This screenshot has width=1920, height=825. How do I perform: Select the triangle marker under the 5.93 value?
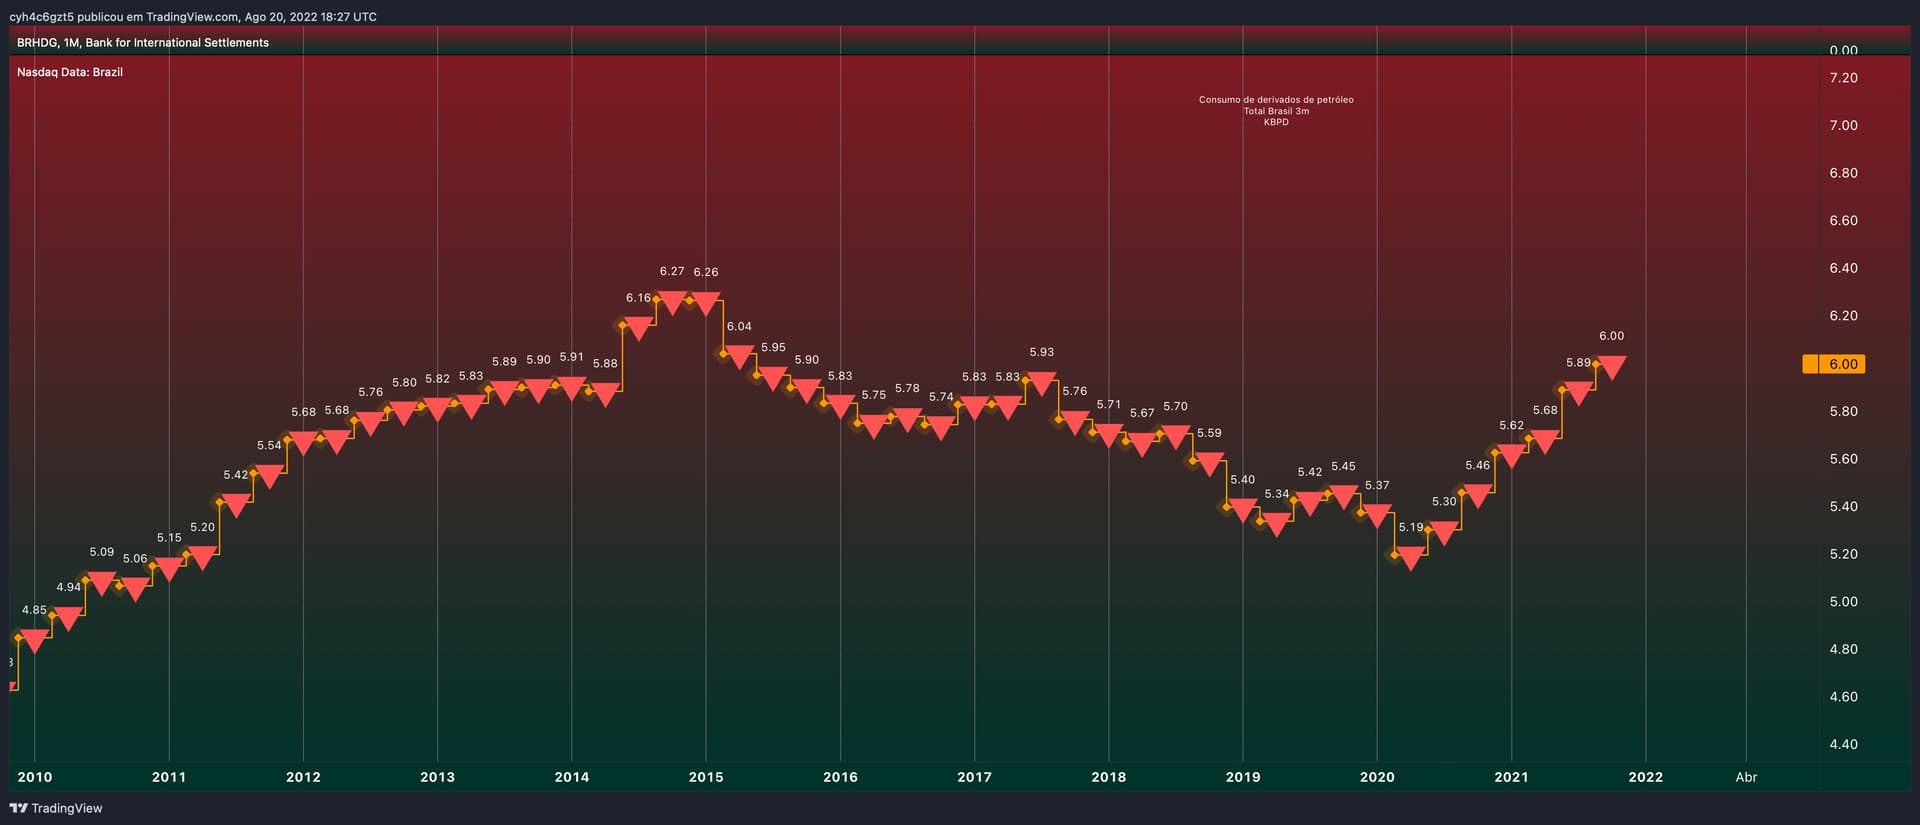click(x=1041, y=384)
